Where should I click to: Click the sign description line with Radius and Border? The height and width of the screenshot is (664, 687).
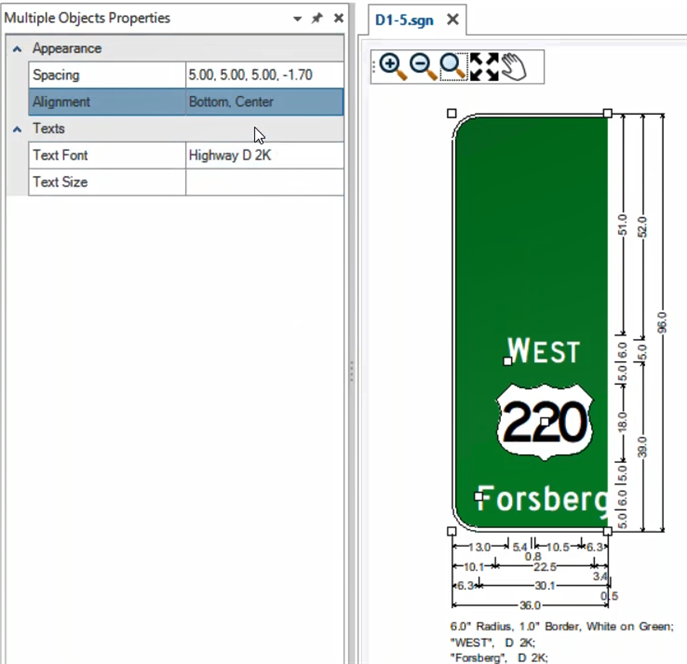point(562,626)
